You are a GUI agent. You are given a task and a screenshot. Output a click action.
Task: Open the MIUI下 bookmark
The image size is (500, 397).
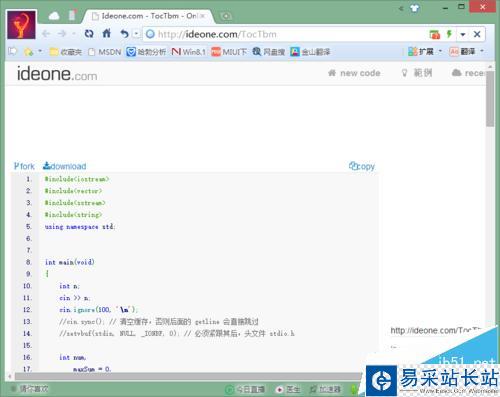229,52
